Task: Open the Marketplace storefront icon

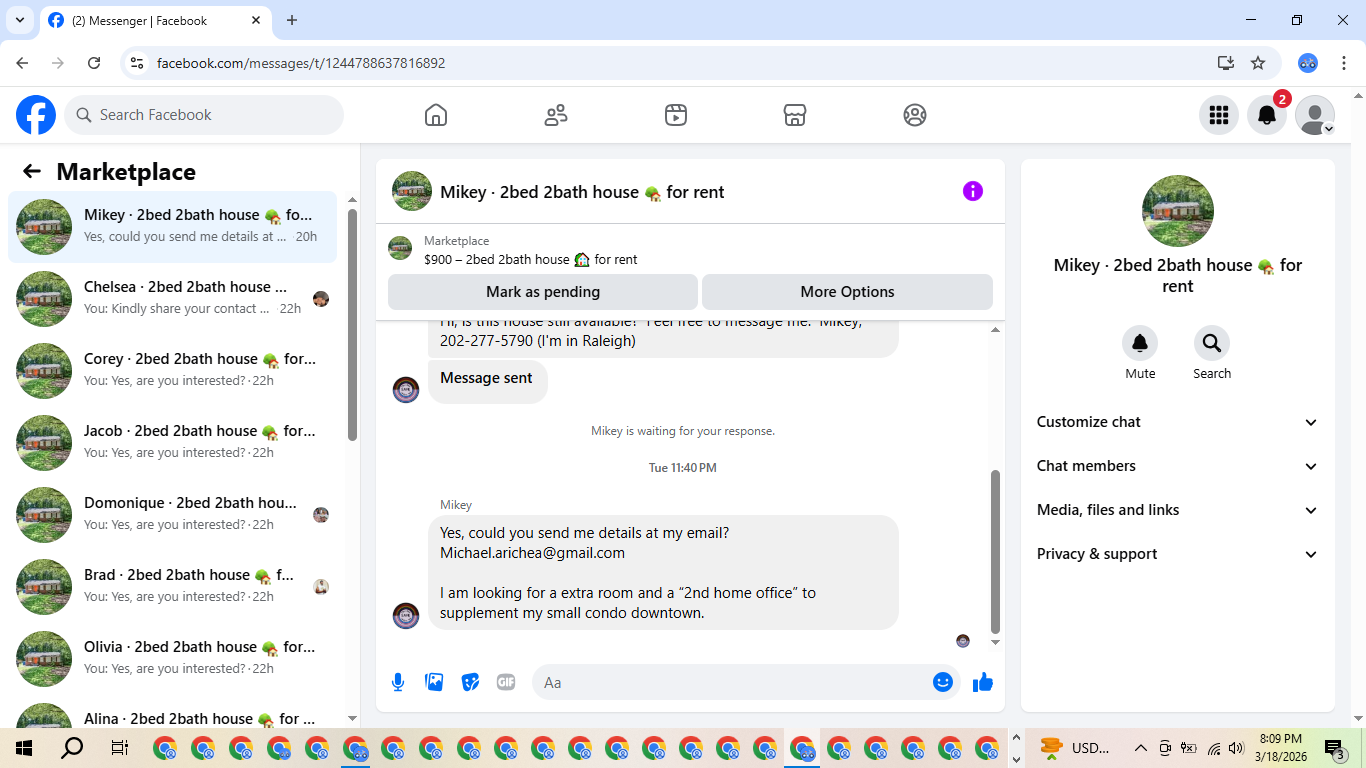Action: pyautogui.click(x=795, y=115)
